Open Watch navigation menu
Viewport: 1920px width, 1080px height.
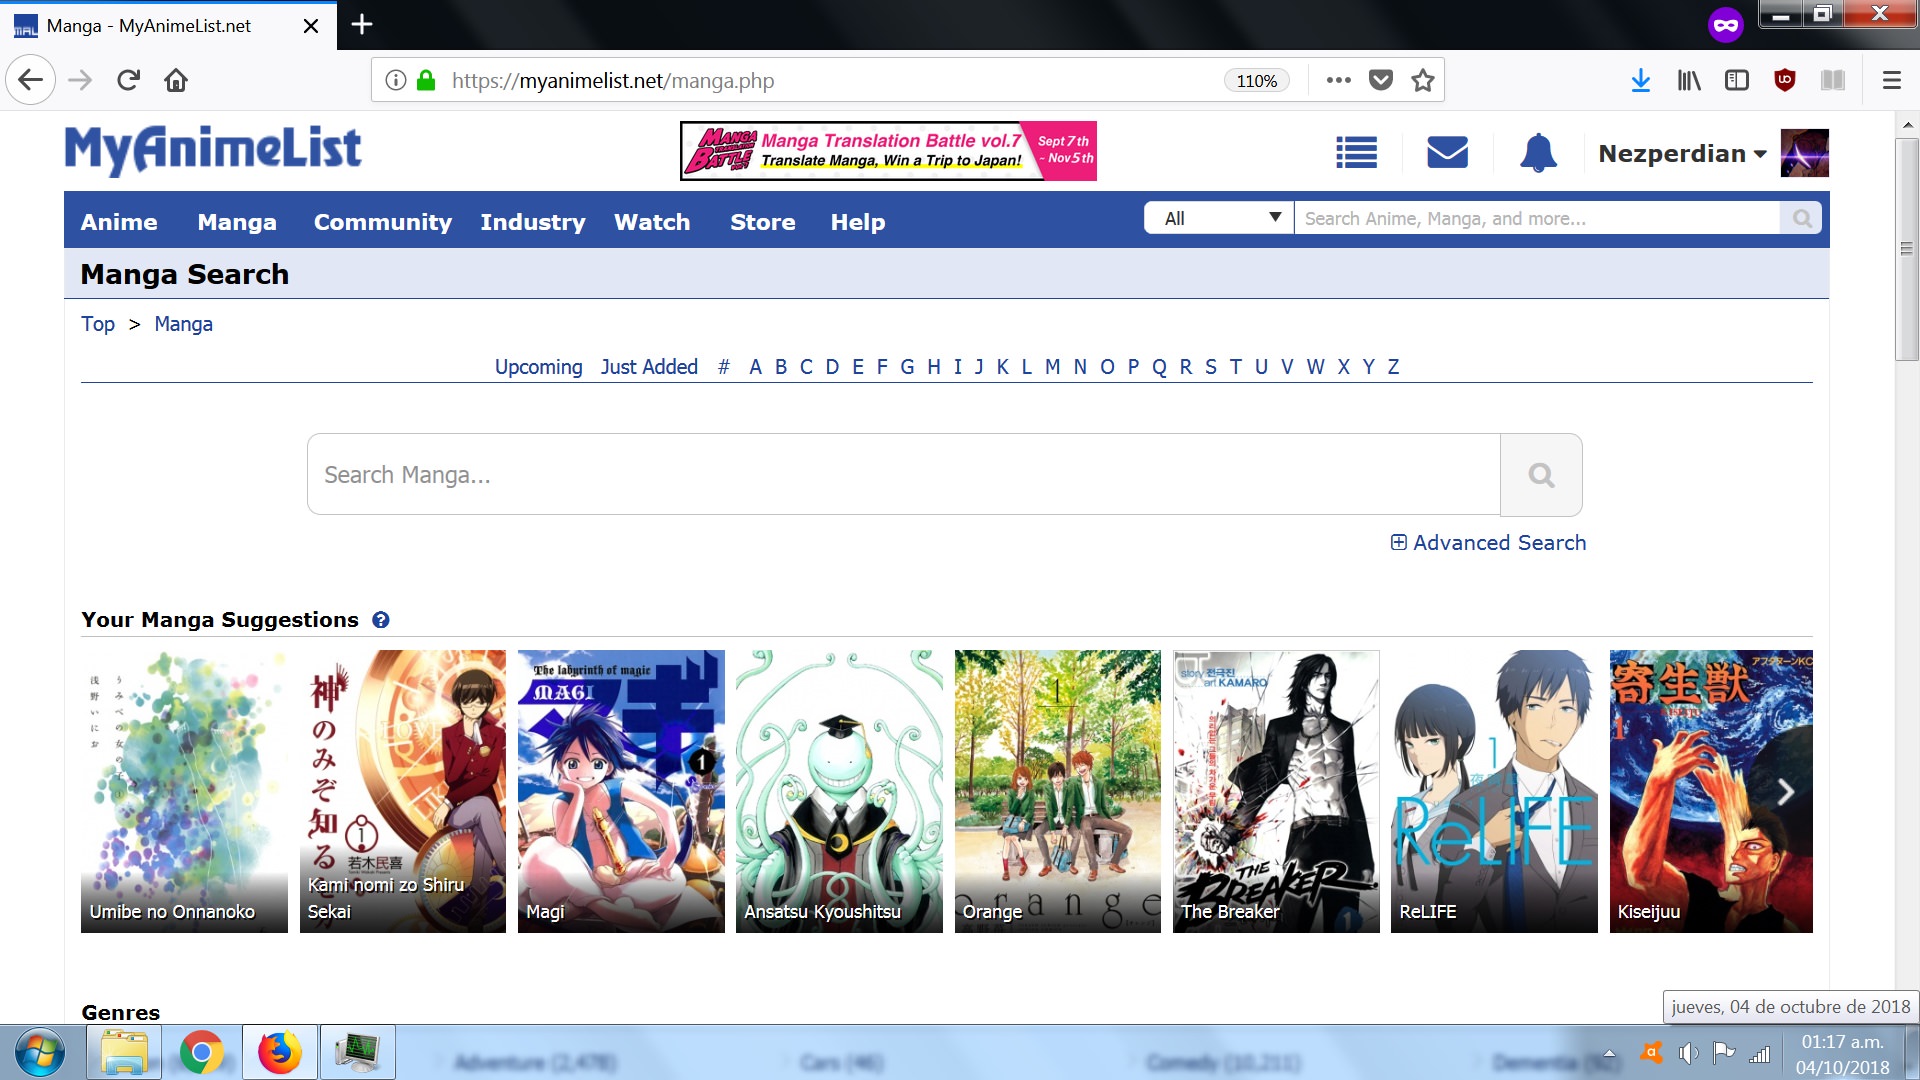tap(652, 222)
